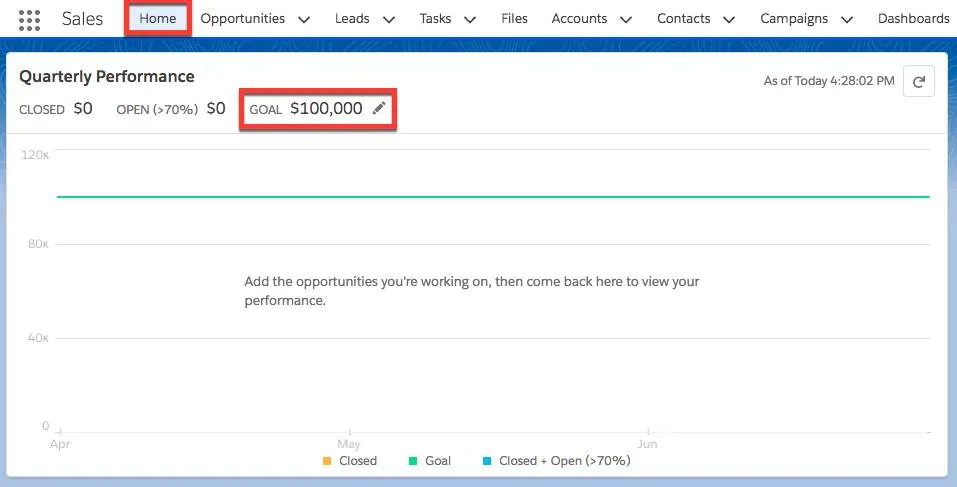Open the Dashboards tab
The width and height of the screenshot is (957, 487).
point(914,18)
